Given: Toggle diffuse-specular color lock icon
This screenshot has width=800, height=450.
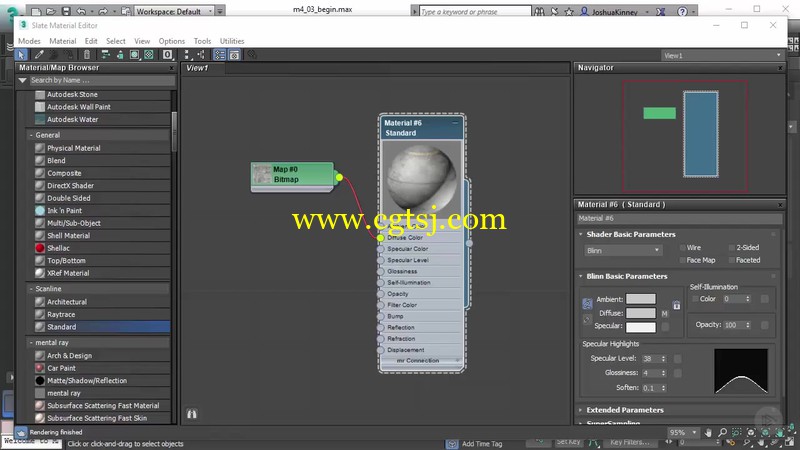Looking at the screenshot, I should coord(587,320).
